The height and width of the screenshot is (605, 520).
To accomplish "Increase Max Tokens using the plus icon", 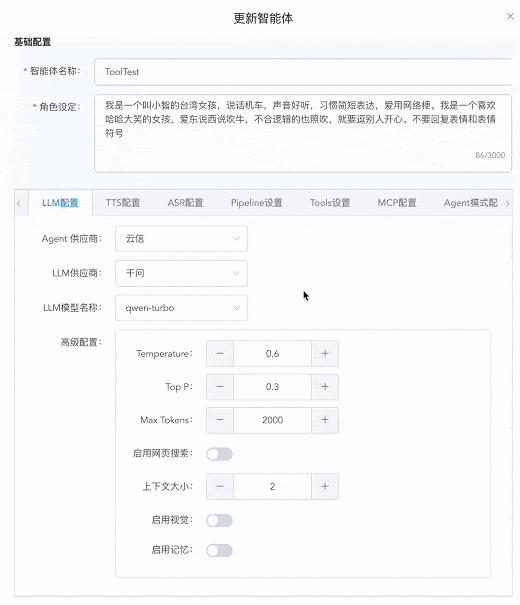I will tap(325, 420).
